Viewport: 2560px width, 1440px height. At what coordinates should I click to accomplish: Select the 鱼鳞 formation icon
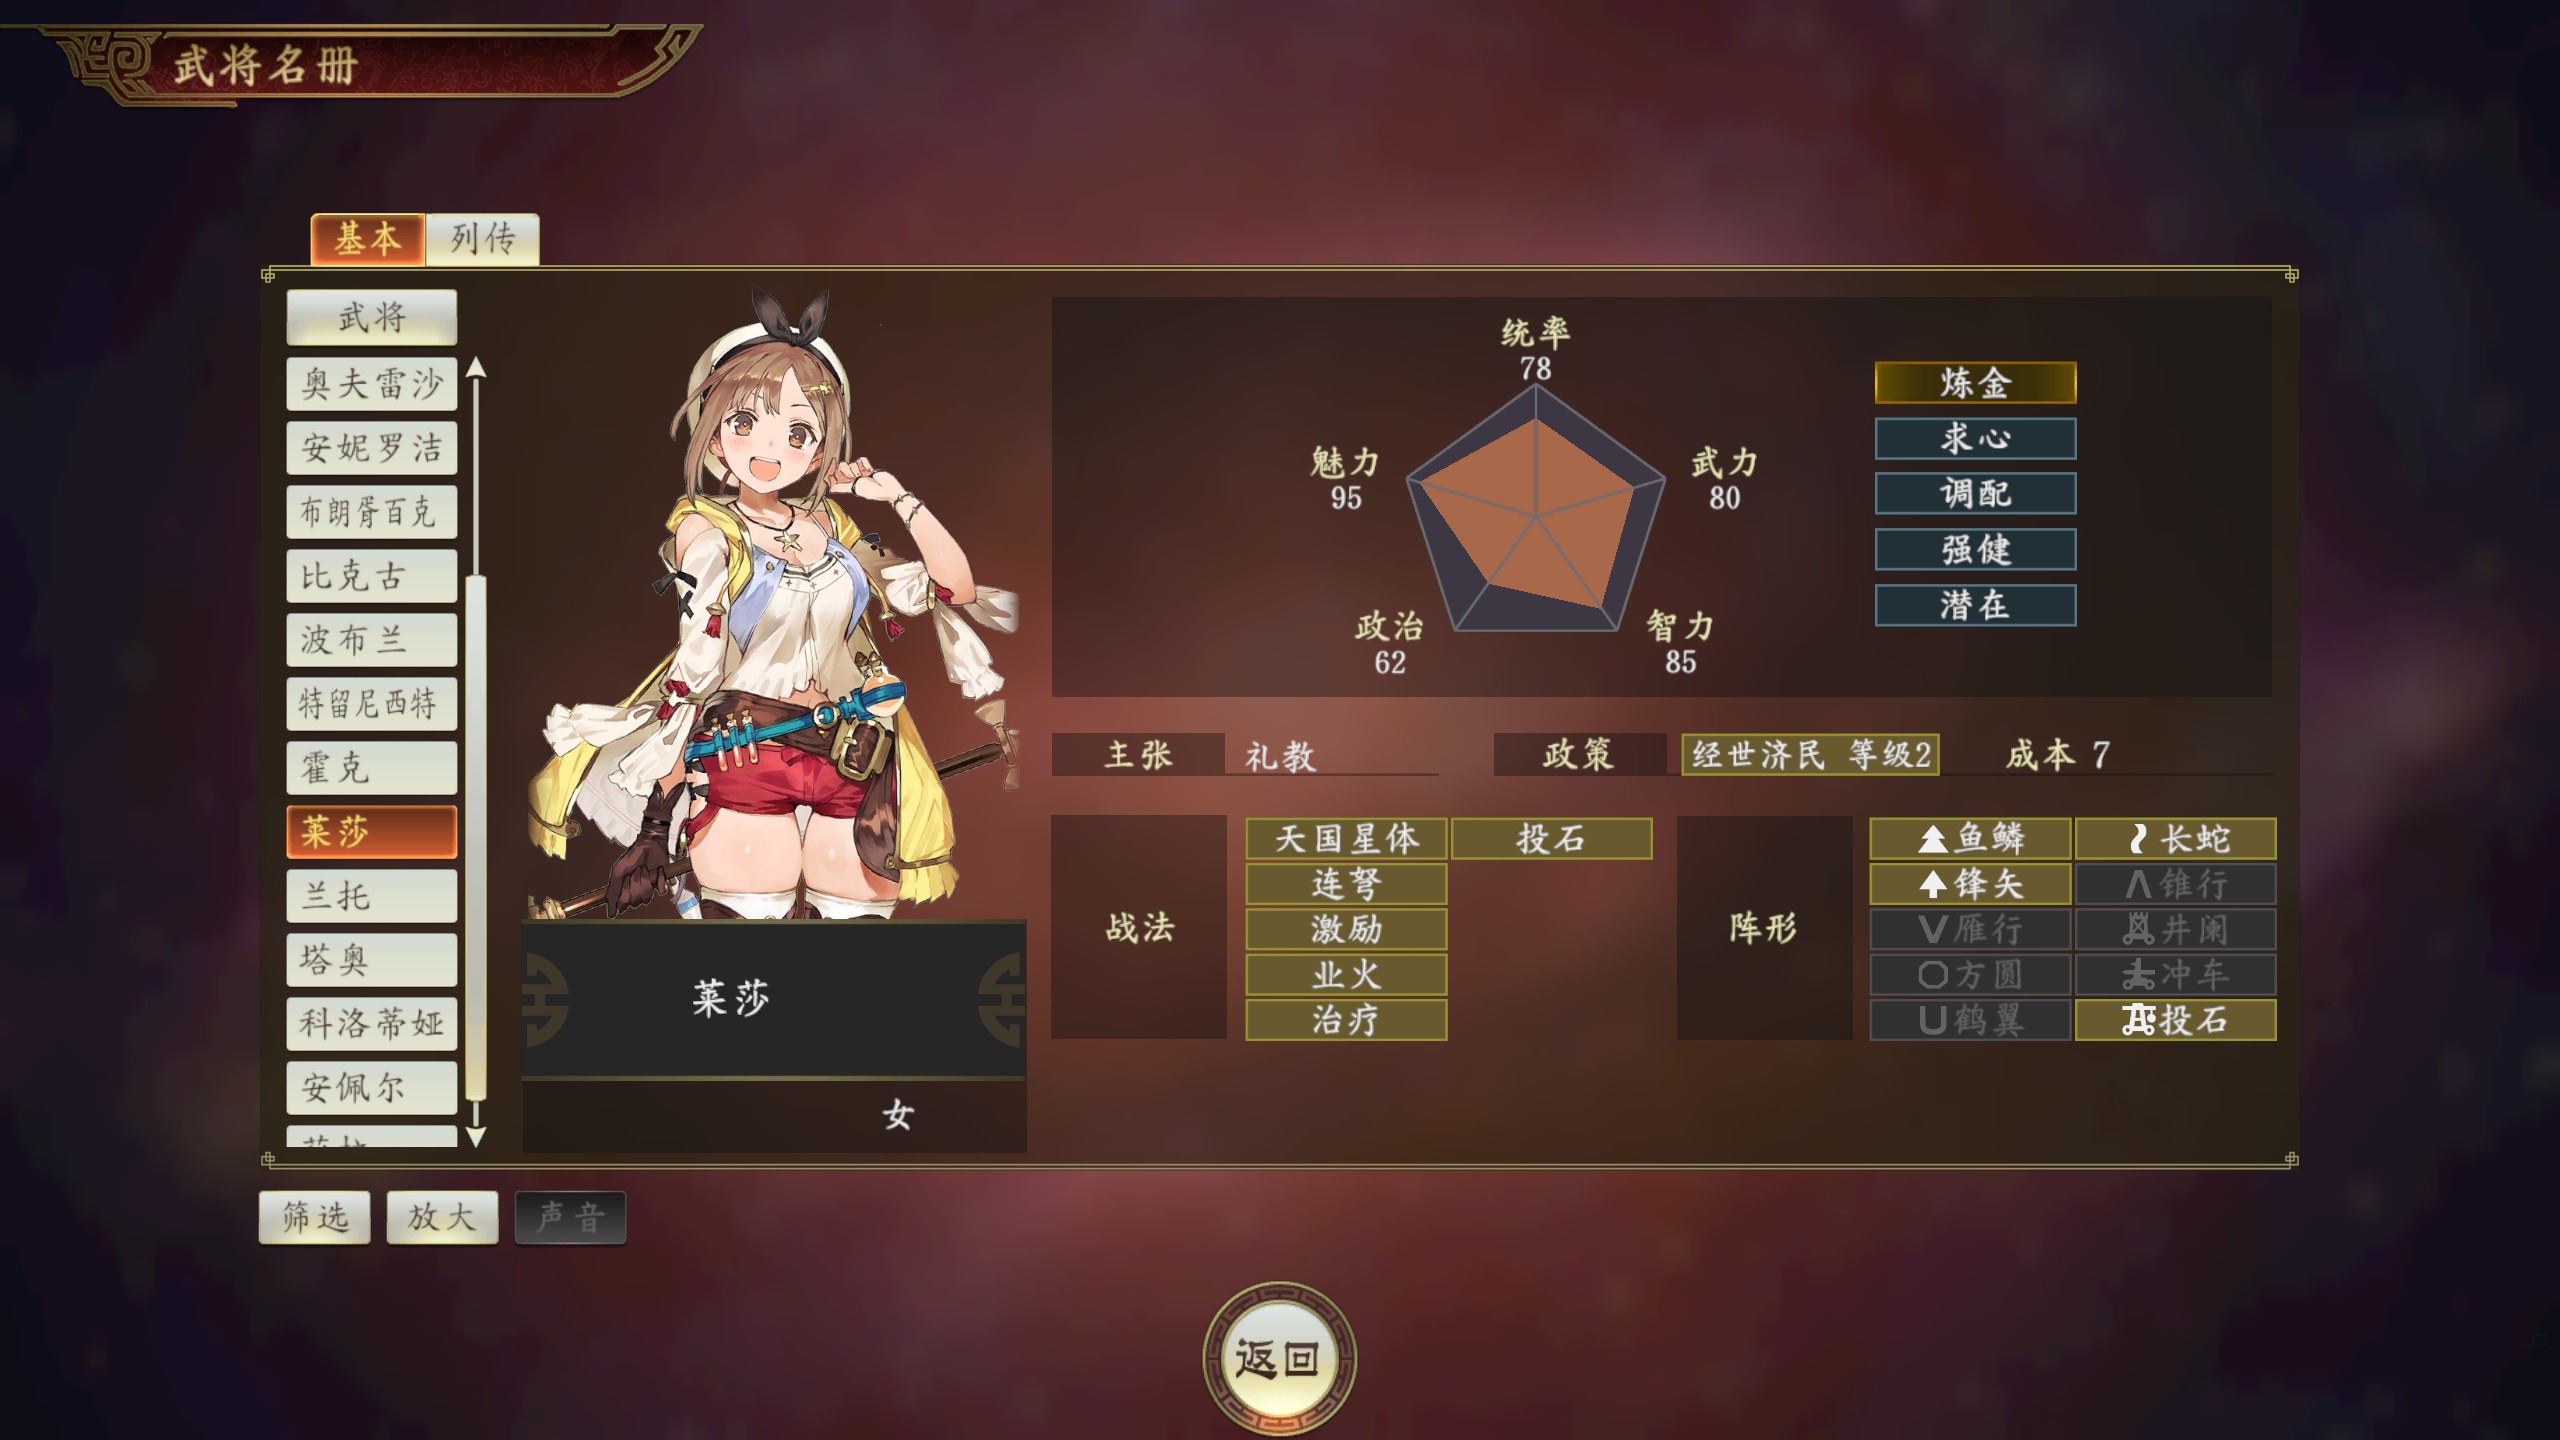pos(1969,838)
